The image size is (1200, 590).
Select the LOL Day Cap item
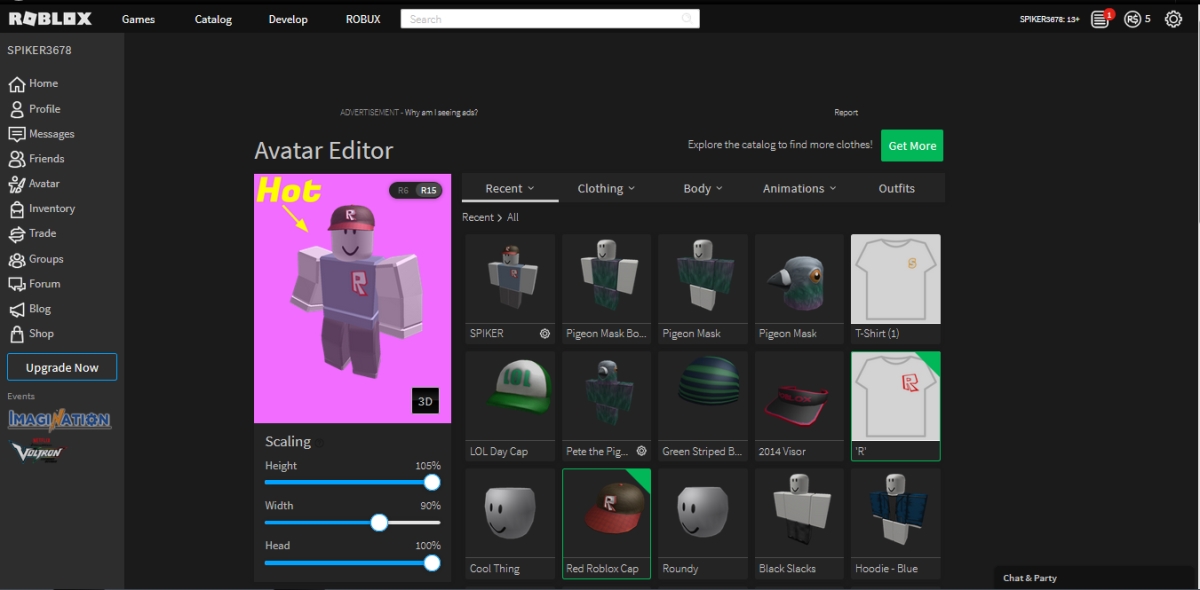[510, 406]
